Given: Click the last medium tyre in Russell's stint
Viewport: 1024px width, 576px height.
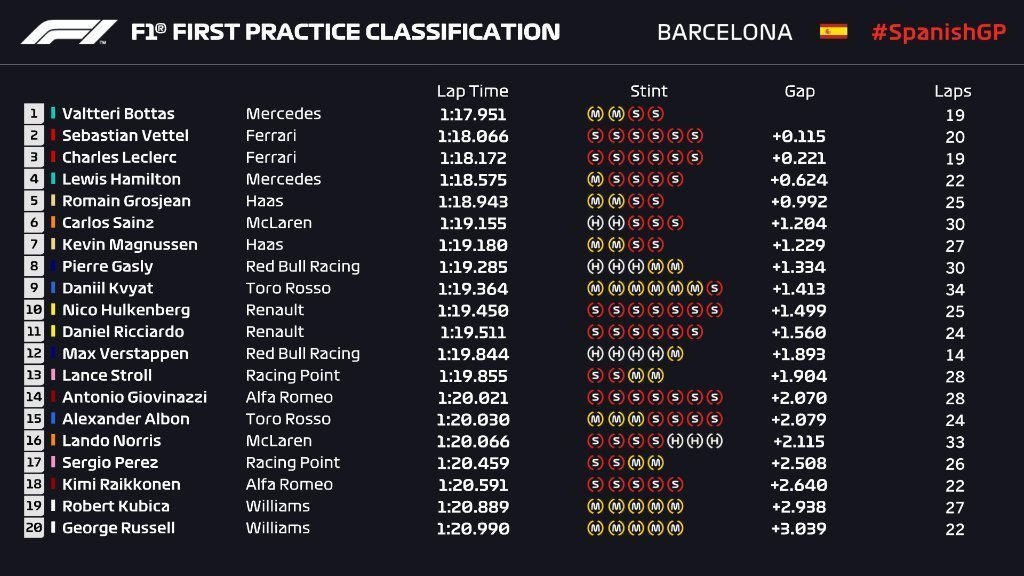Looking at the screenshot, I should [675, 528].
